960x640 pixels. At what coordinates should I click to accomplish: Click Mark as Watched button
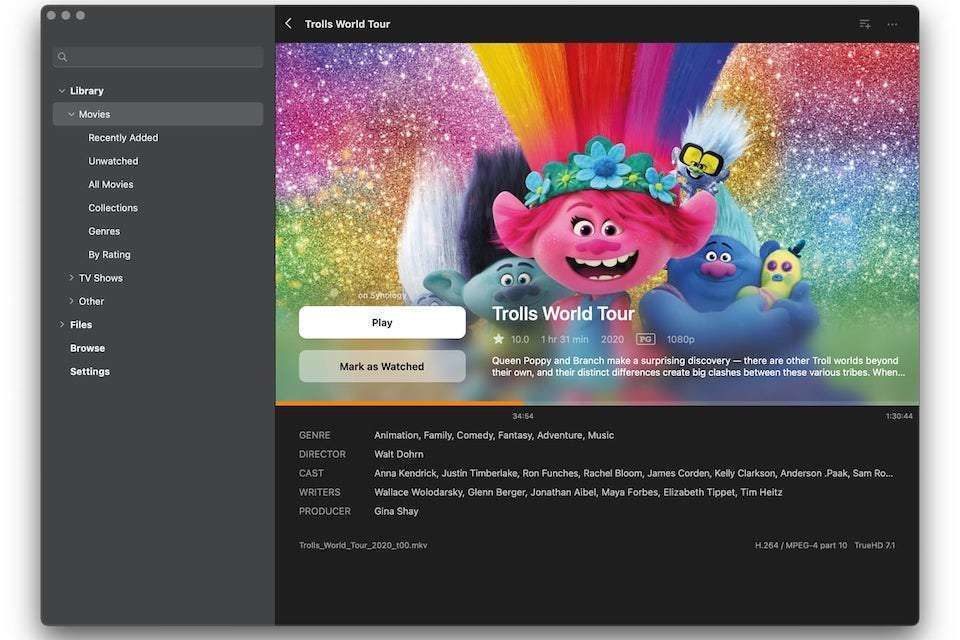[x=382, y=366]
